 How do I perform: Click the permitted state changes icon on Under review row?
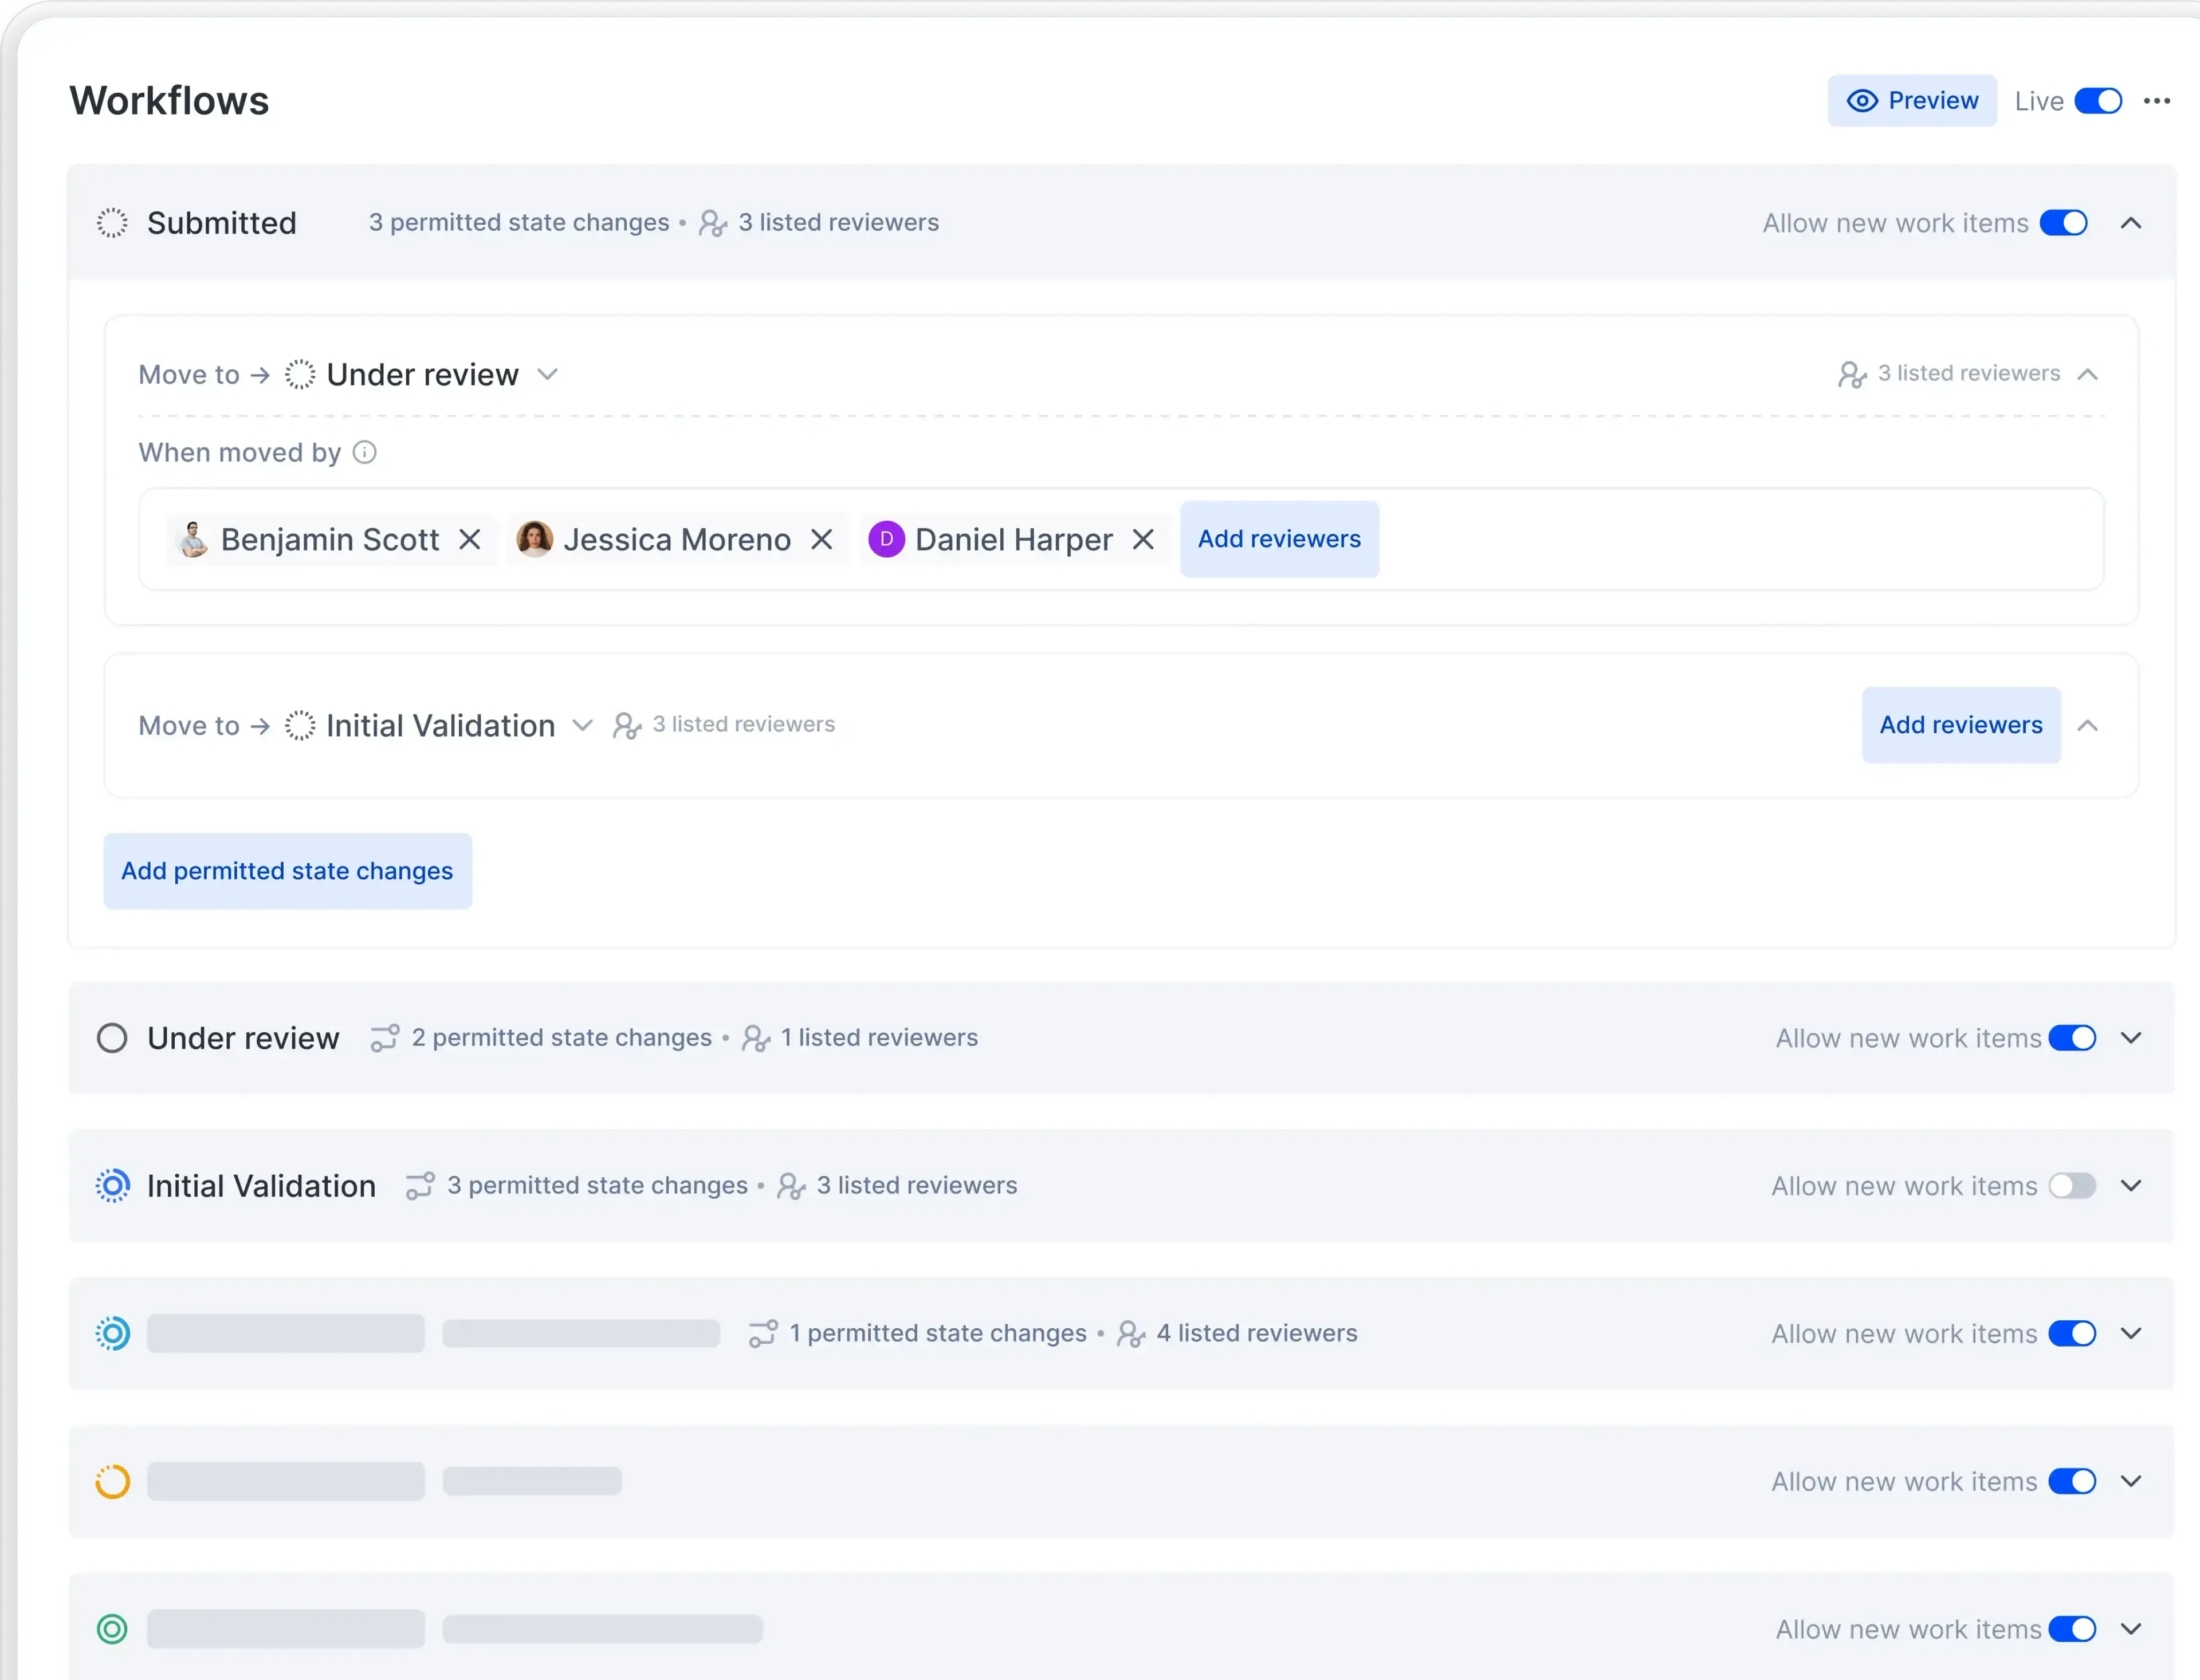click(384, 1037)
